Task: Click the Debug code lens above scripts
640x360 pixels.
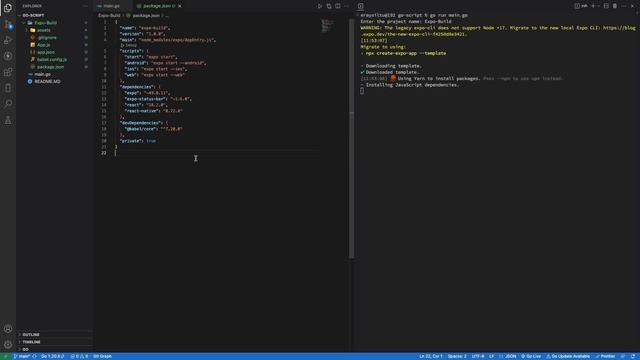Action: point(131,45)
